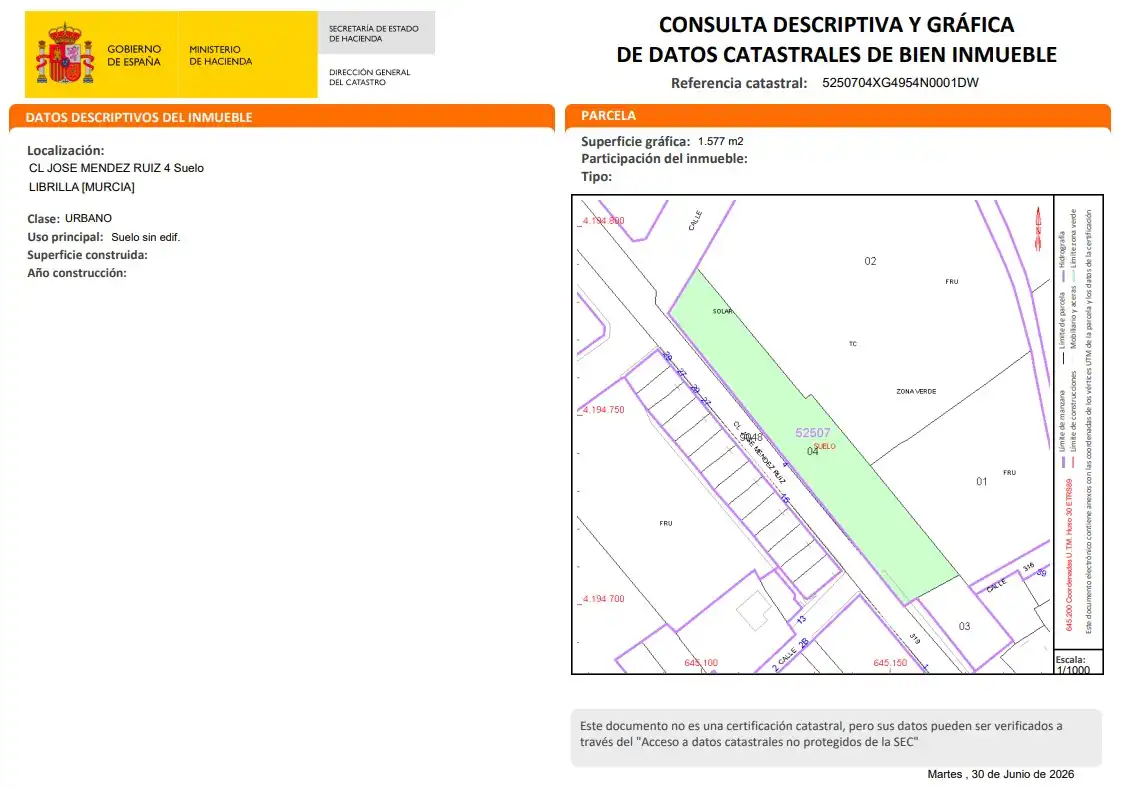Click the 'Superficie construida:' label

pos(87,255)
